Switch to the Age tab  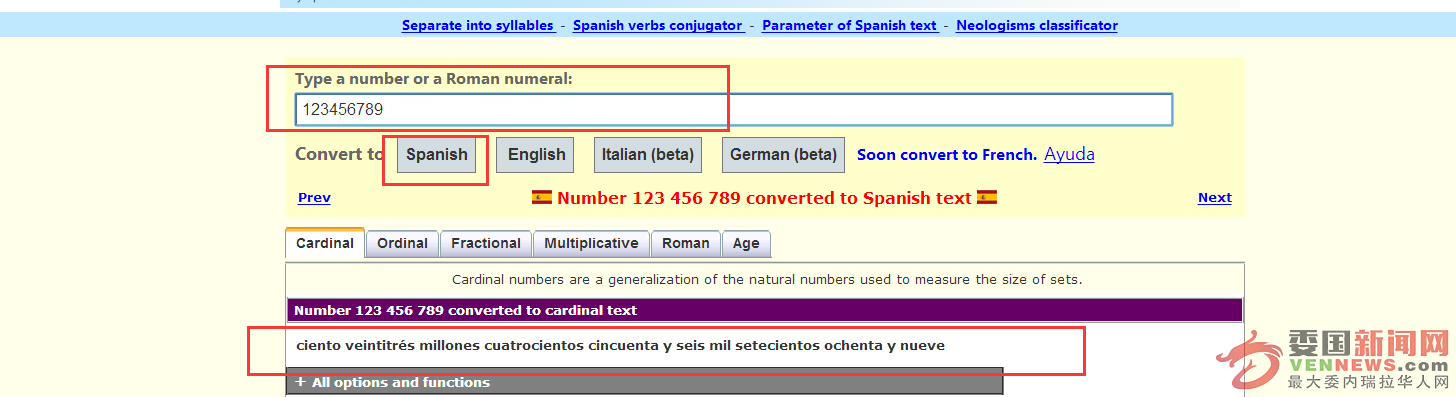click(746, 243)
